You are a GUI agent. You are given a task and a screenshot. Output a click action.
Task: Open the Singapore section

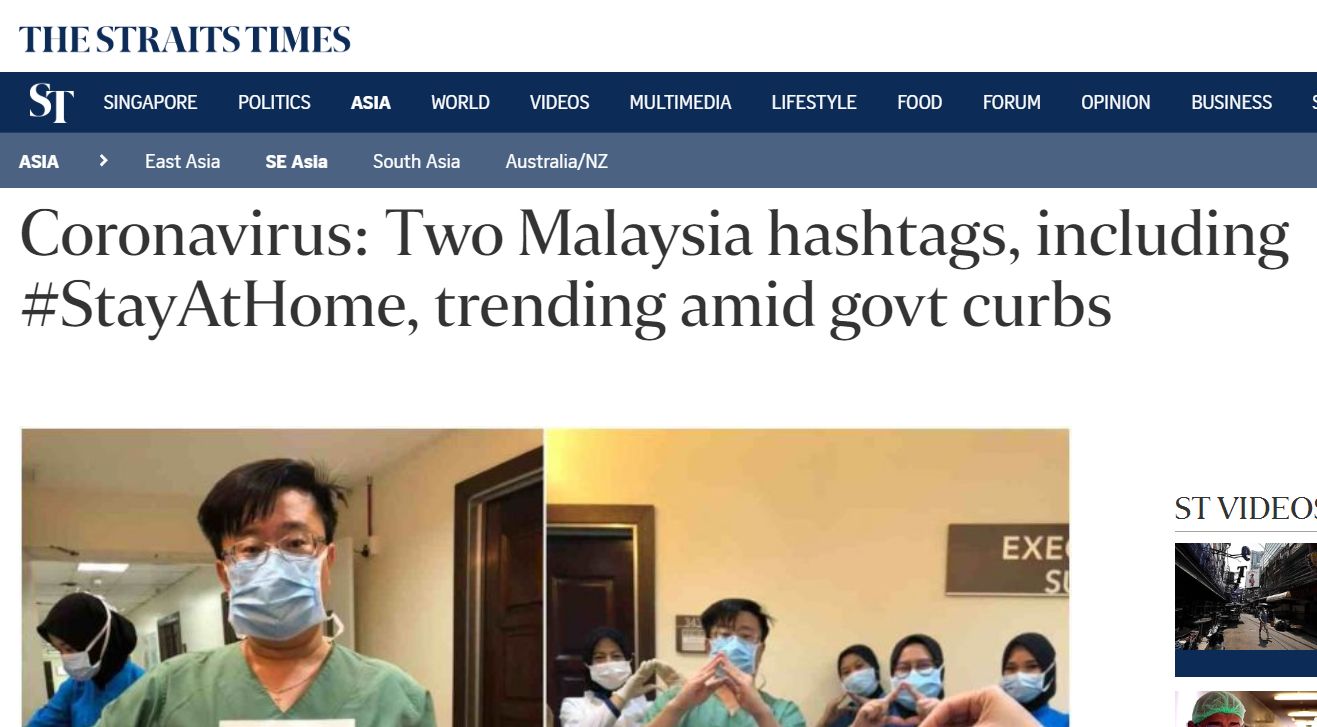[x=150, y=102]
